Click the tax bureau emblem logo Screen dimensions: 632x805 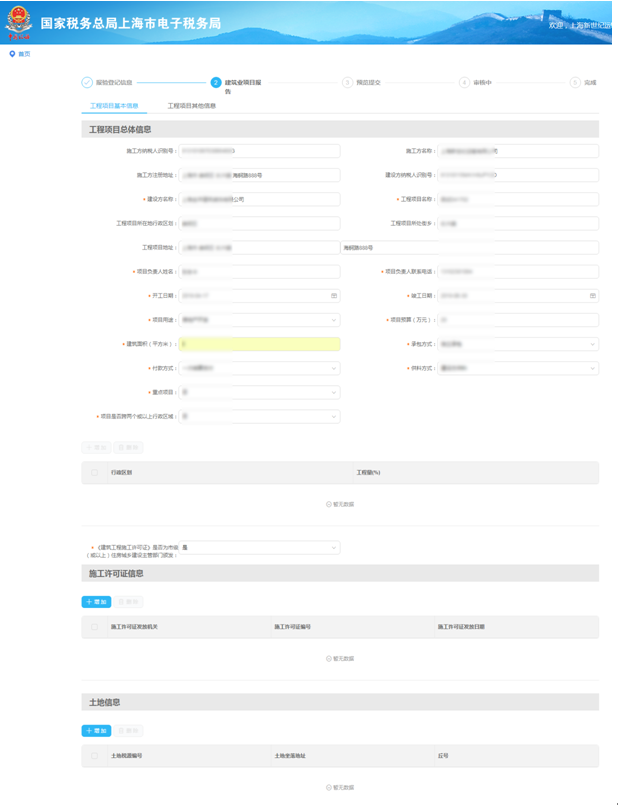click(19, 21)
